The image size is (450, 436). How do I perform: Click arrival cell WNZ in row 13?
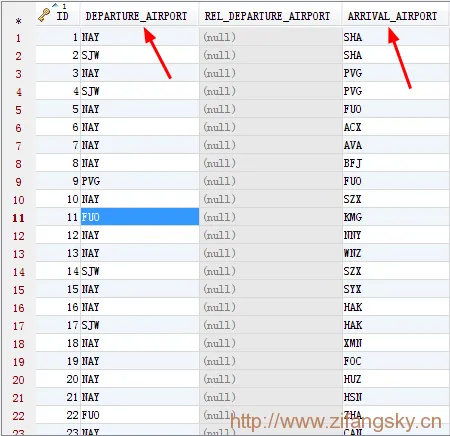[x=396, y=253]
